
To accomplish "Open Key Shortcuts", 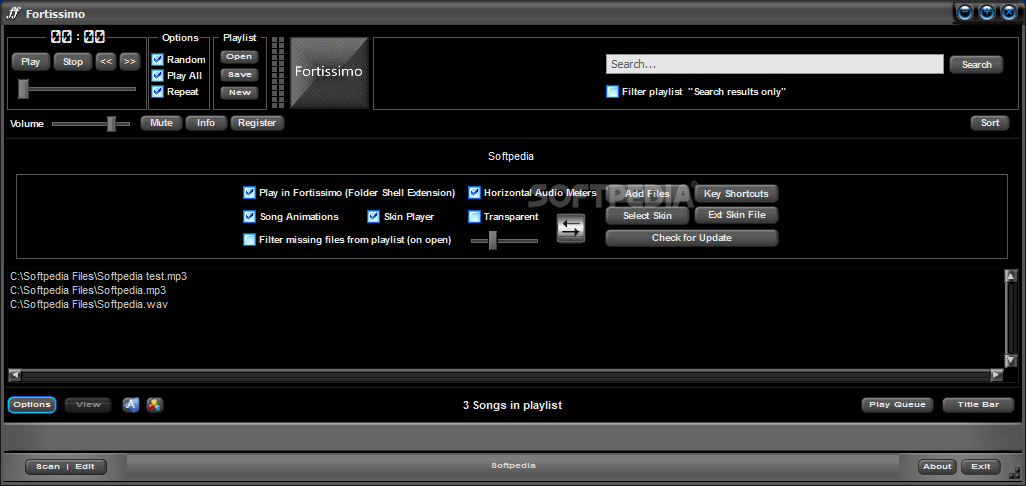I will pyautogui.click(x=736, y=194).
